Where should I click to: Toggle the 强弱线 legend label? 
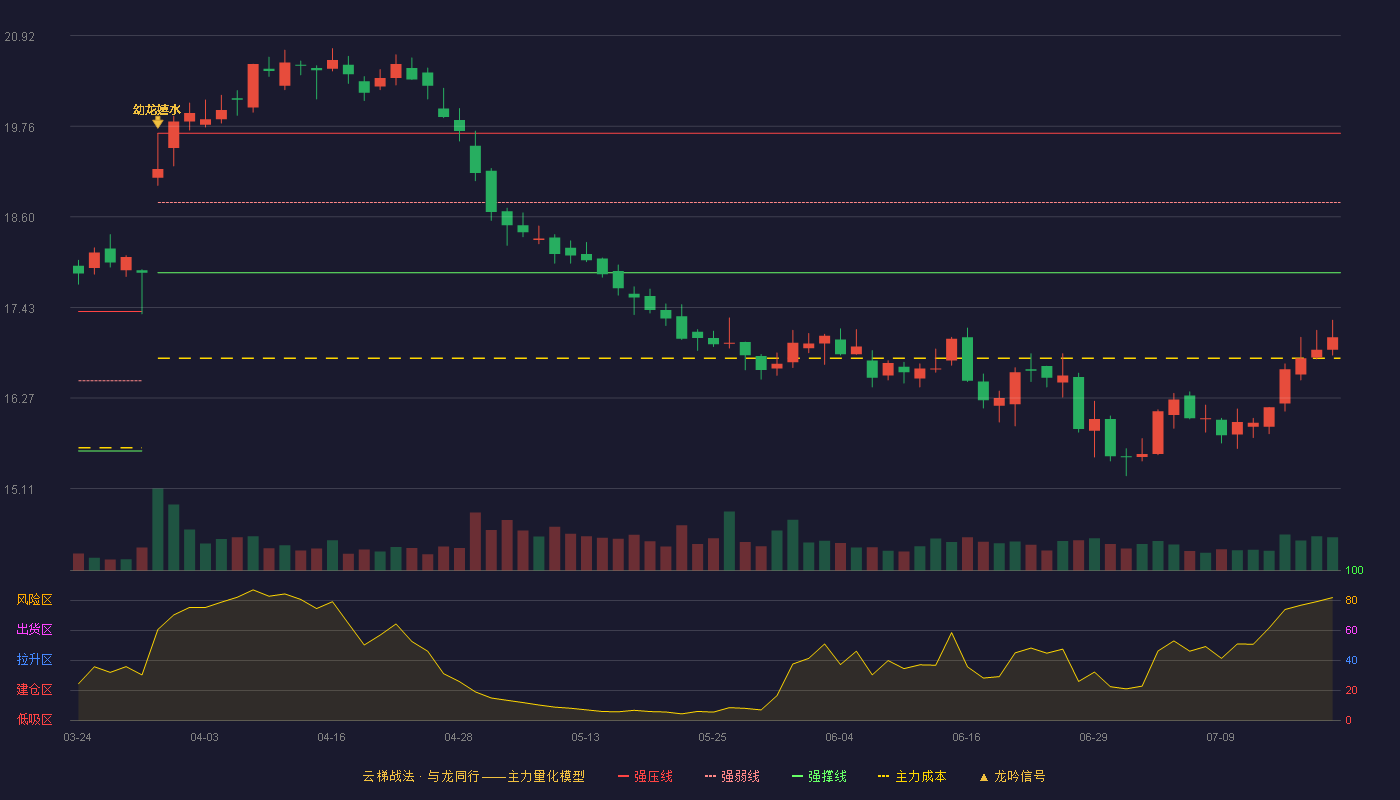(x=740, y=776)
